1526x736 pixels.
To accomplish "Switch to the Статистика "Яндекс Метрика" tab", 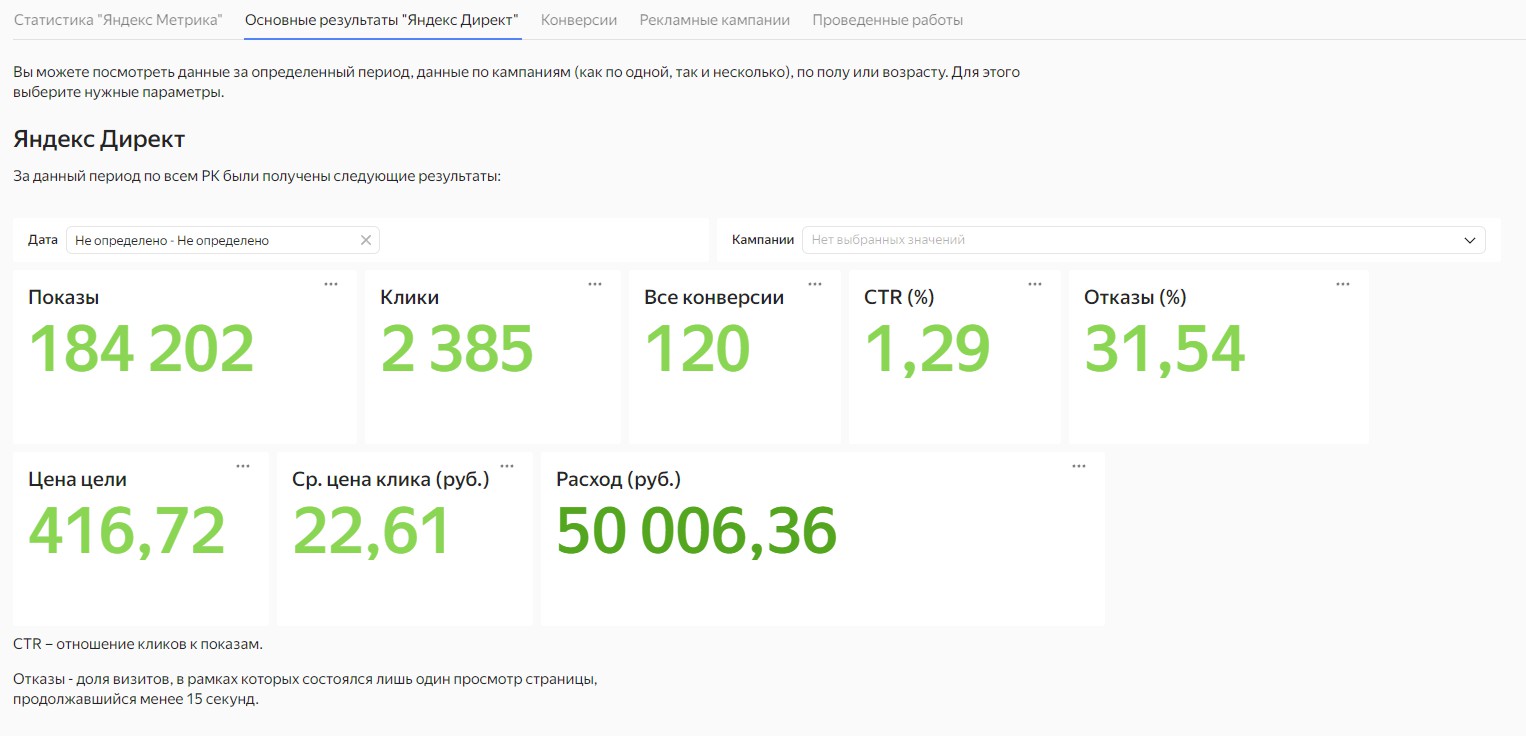I will click(x=118, y=20).
